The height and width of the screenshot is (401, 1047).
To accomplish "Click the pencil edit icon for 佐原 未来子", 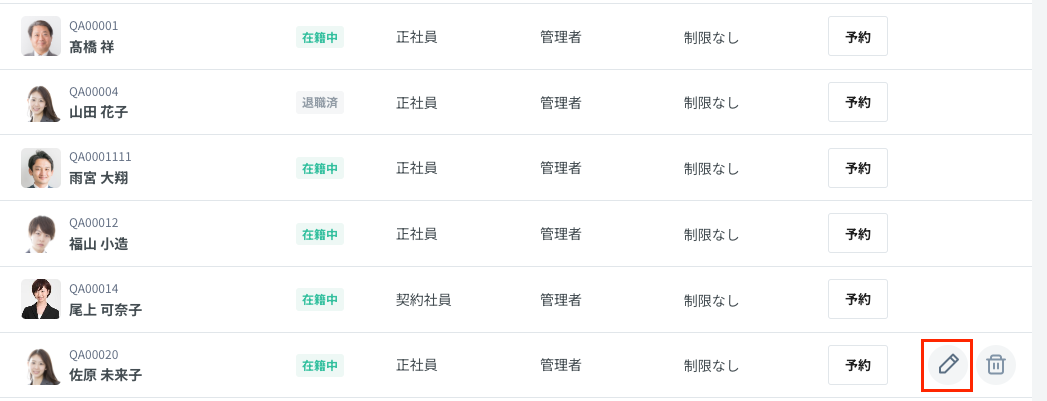I will 949,365.
